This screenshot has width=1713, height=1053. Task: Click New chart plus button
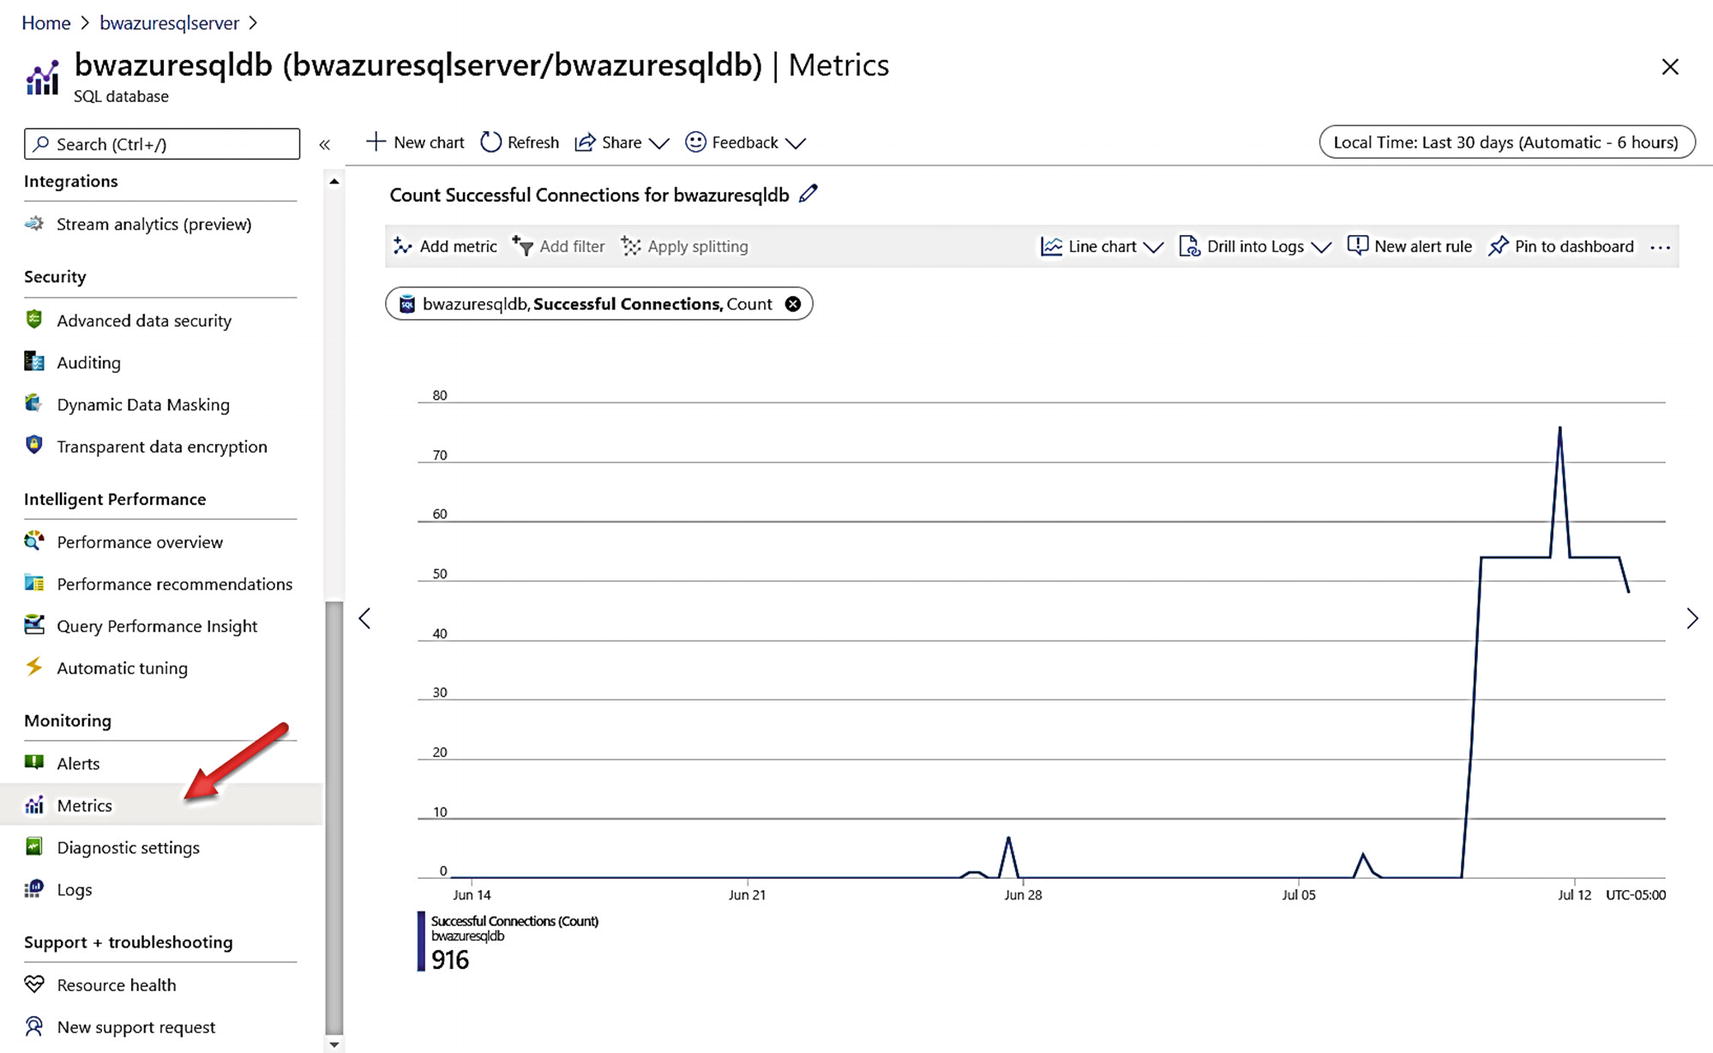point(415,142)
